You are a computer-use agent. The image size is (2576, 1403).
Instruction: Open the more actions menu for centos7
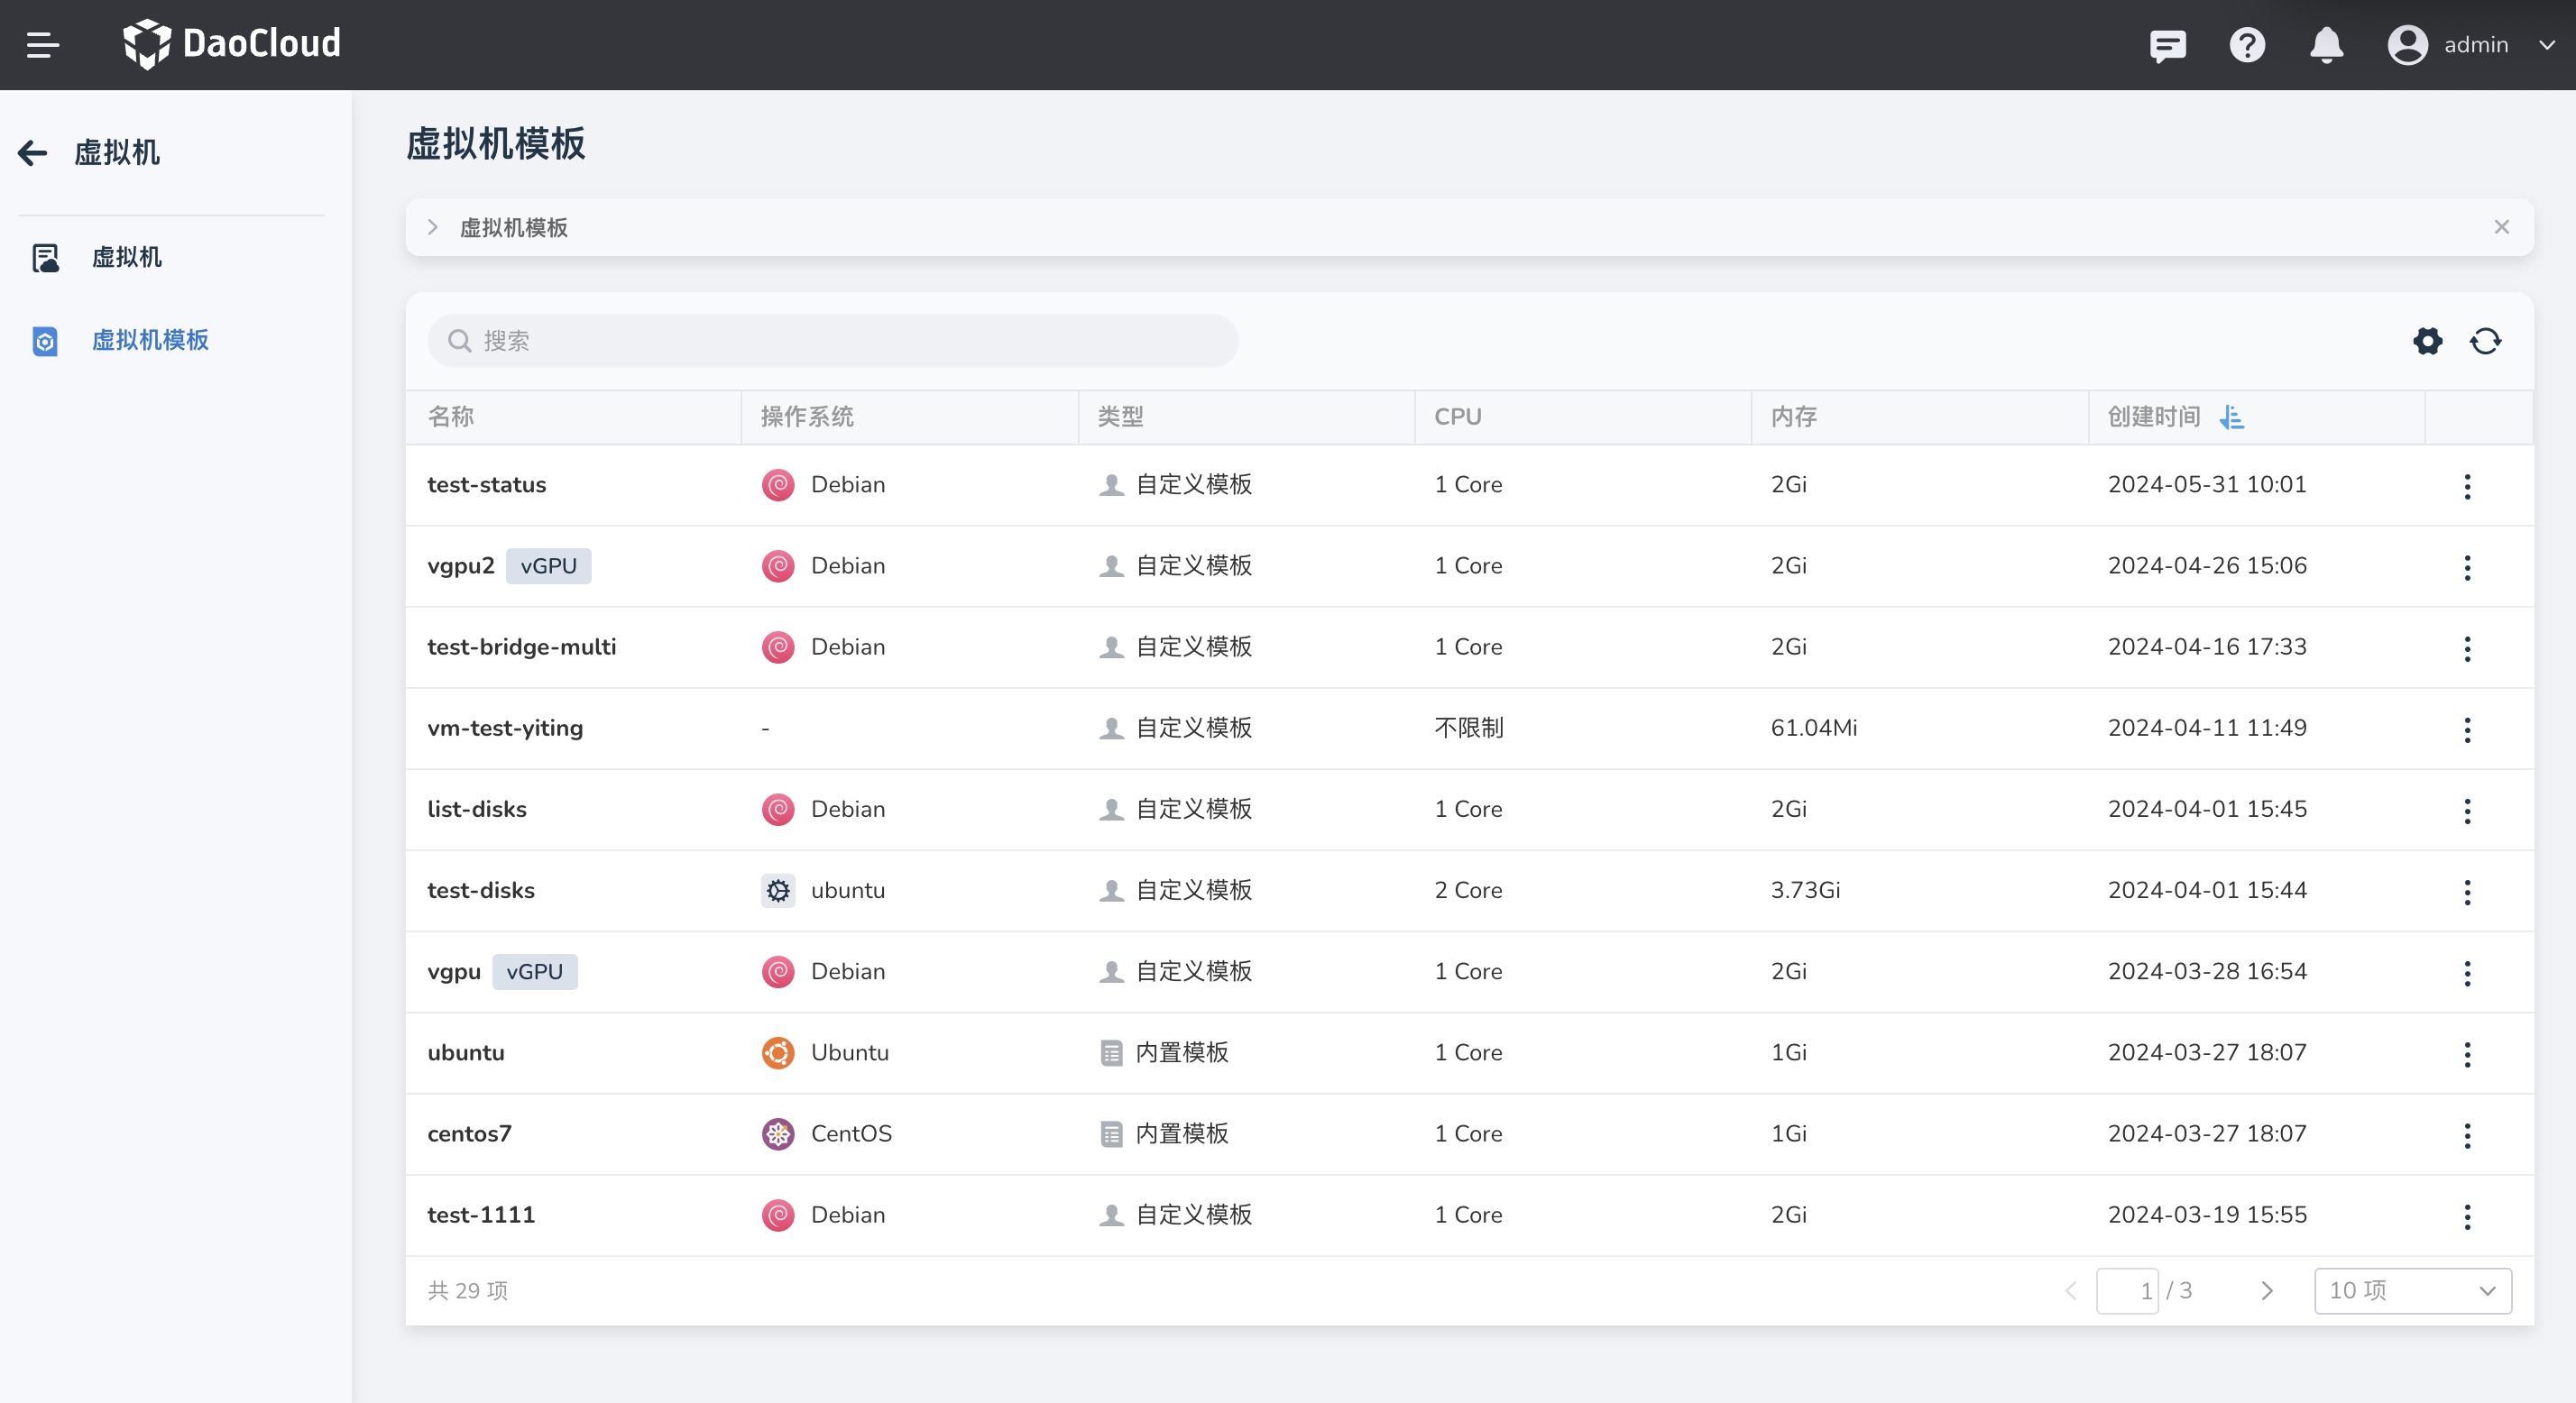pos(2467,1135)
